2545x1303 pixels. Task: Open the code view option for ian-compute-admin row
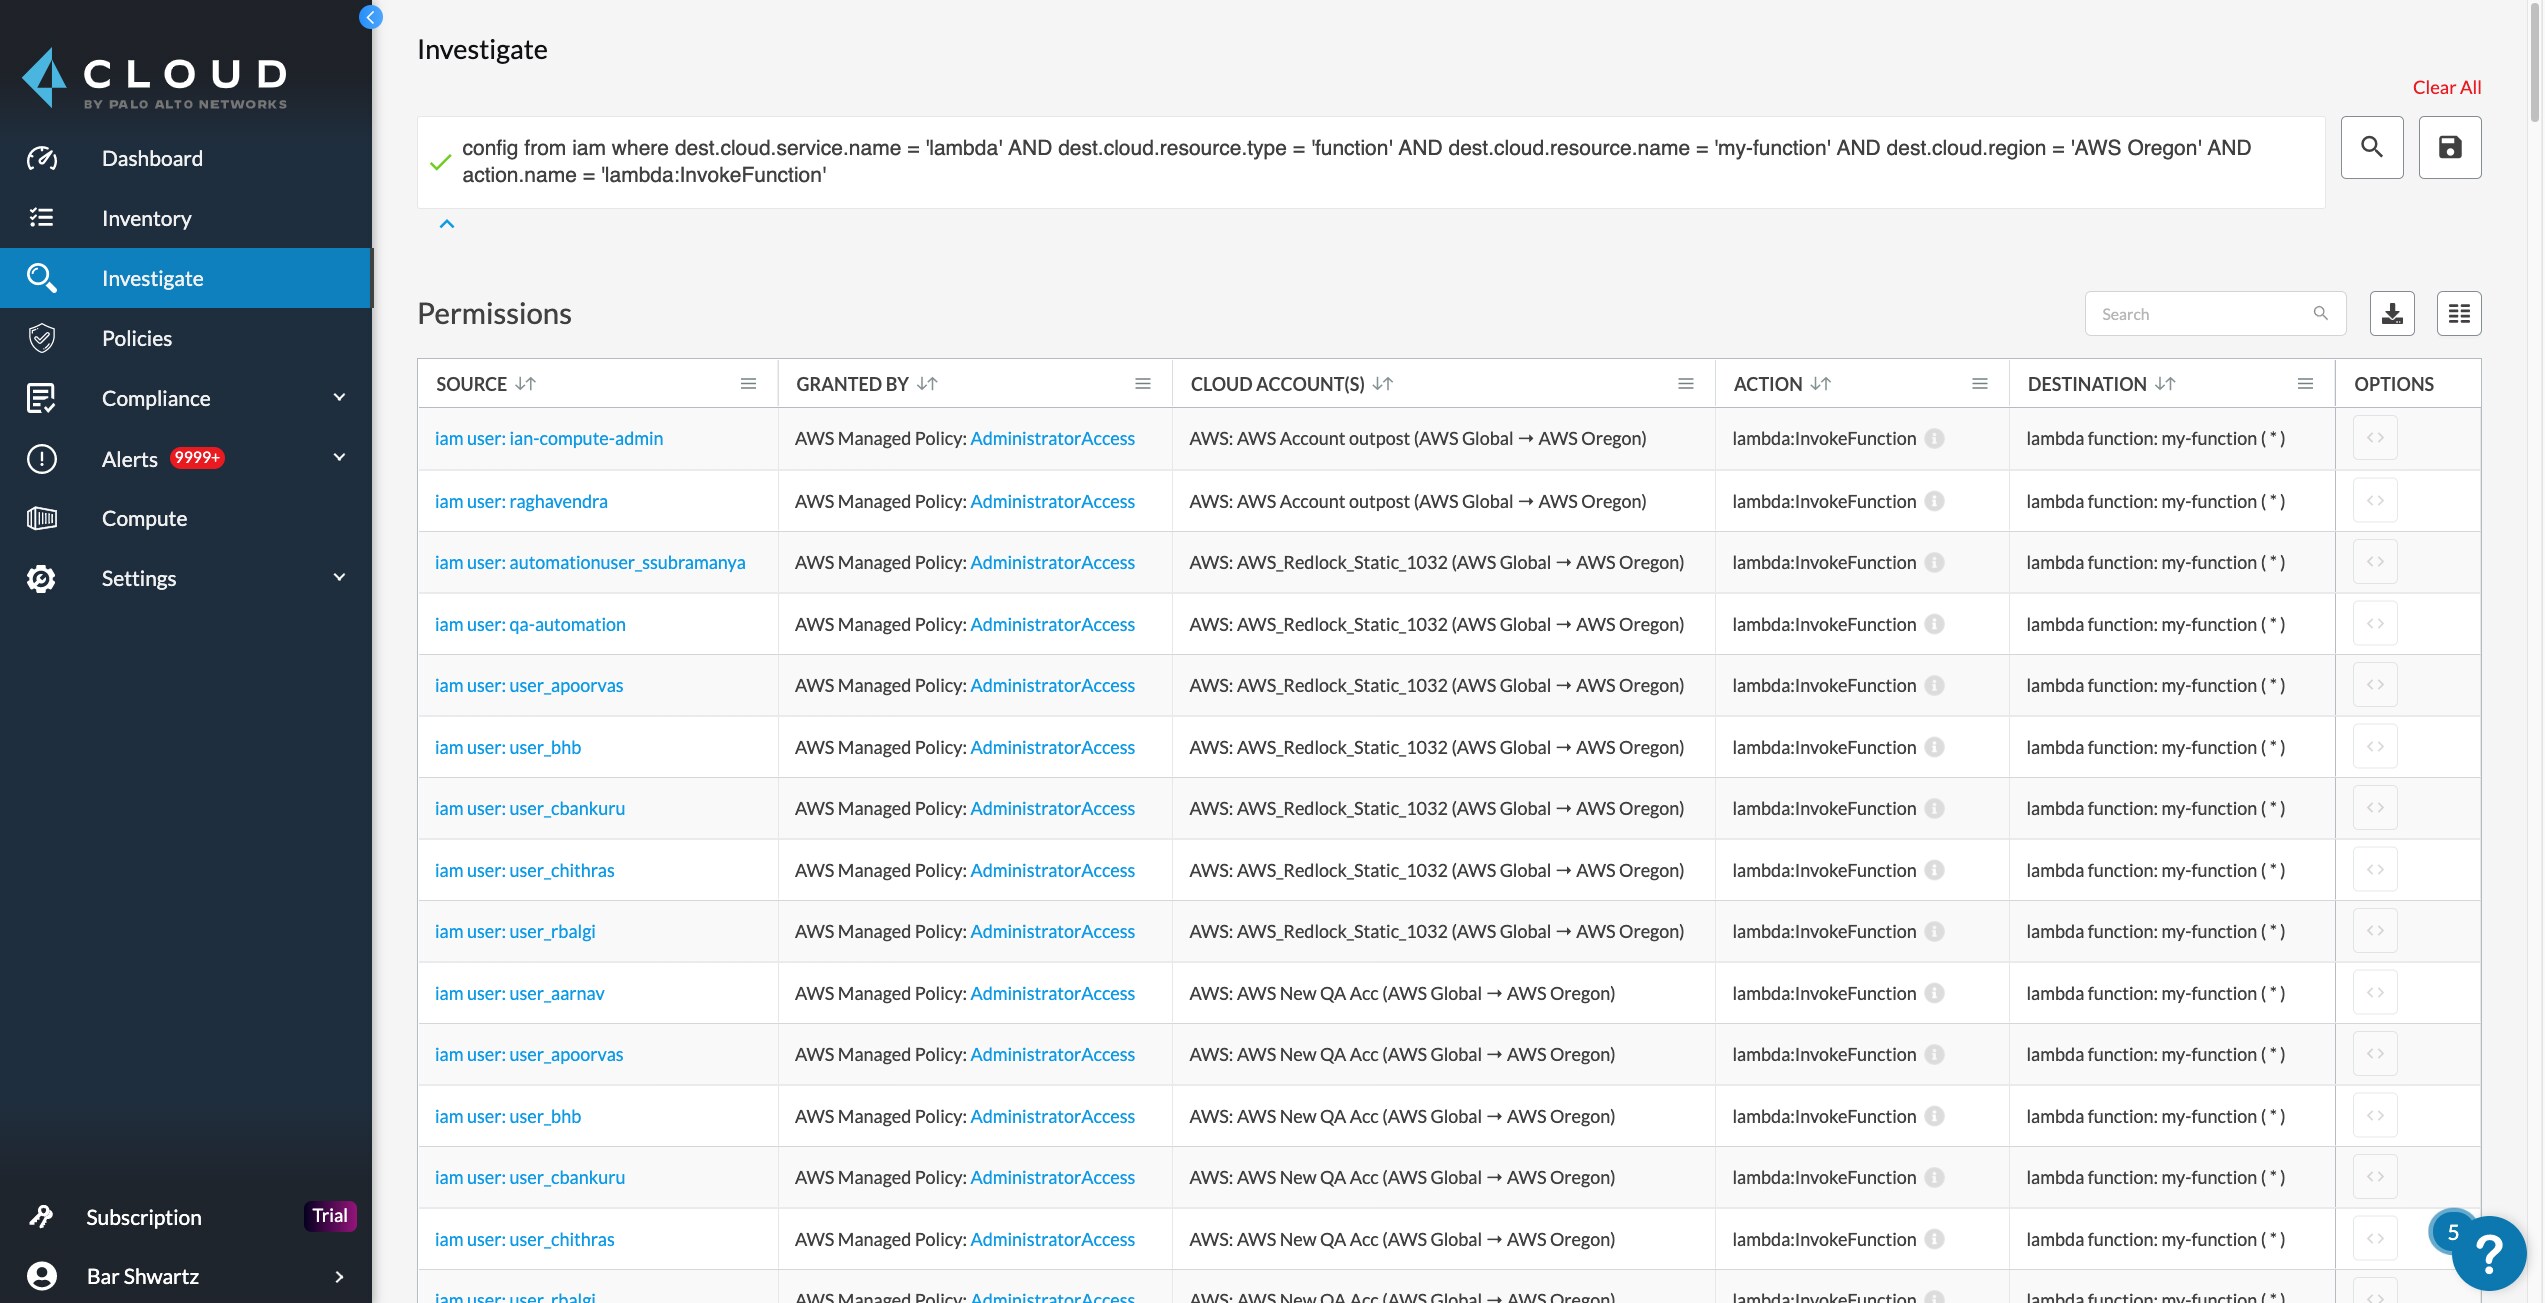[2375, 438]
